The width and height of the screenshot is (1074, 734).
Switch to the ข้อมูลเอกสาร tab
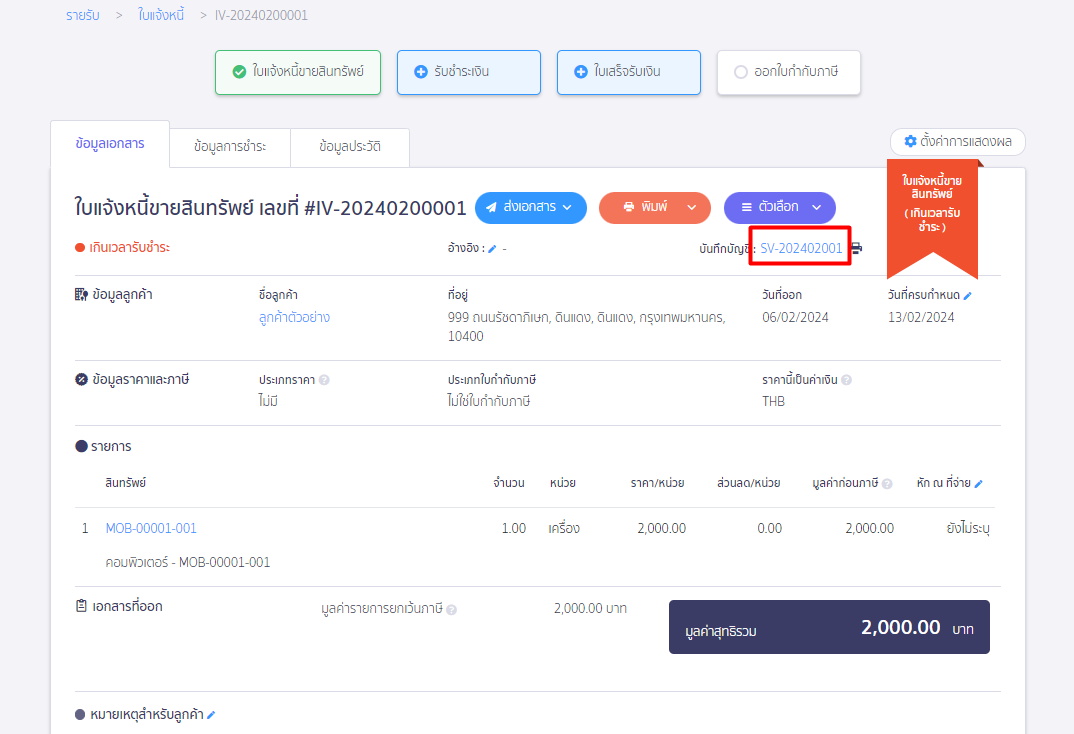coord(110,144)
